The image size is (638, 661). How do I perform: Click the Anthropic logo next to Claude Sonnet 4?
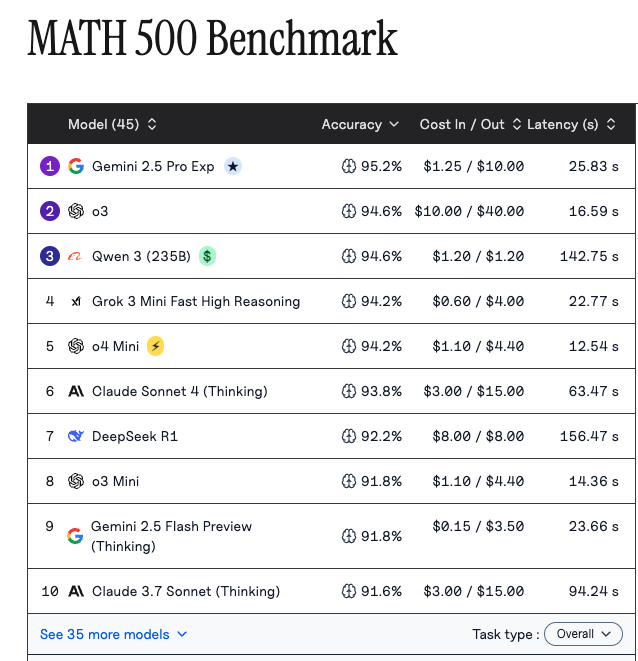[76, 391]
